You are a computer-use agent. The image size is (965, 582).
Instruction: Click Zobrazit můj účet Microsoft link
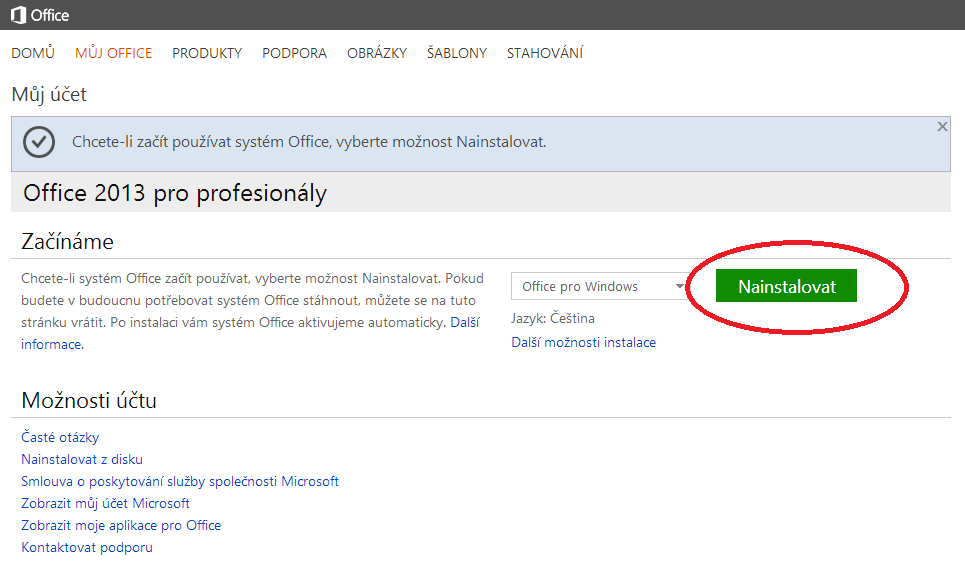click(x=105, y=504)
